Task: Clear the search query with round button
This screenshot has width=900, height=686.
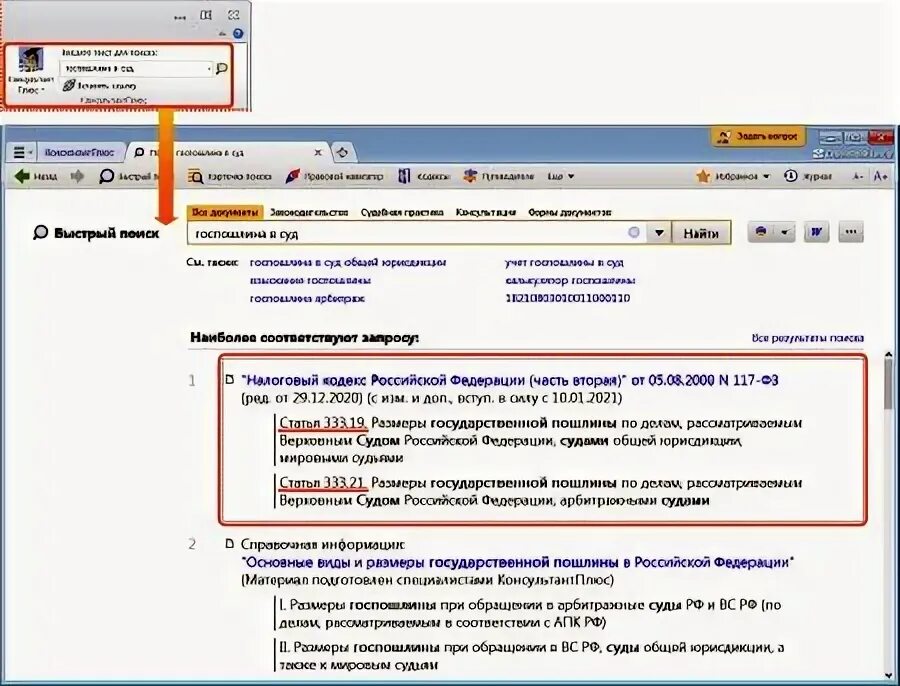Action: click(x=634, y=232)
